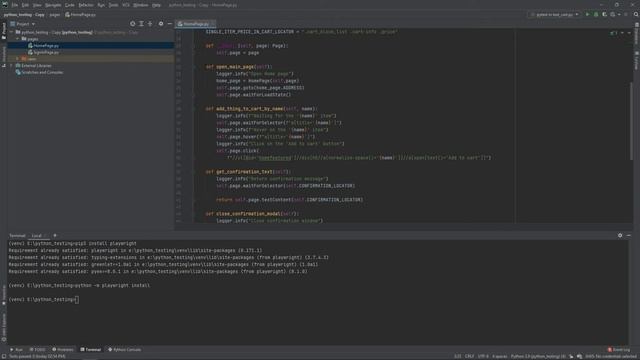This screenshot has width=640, height=360.
Task: Expand the venv folder
Action: coord(18,59)
